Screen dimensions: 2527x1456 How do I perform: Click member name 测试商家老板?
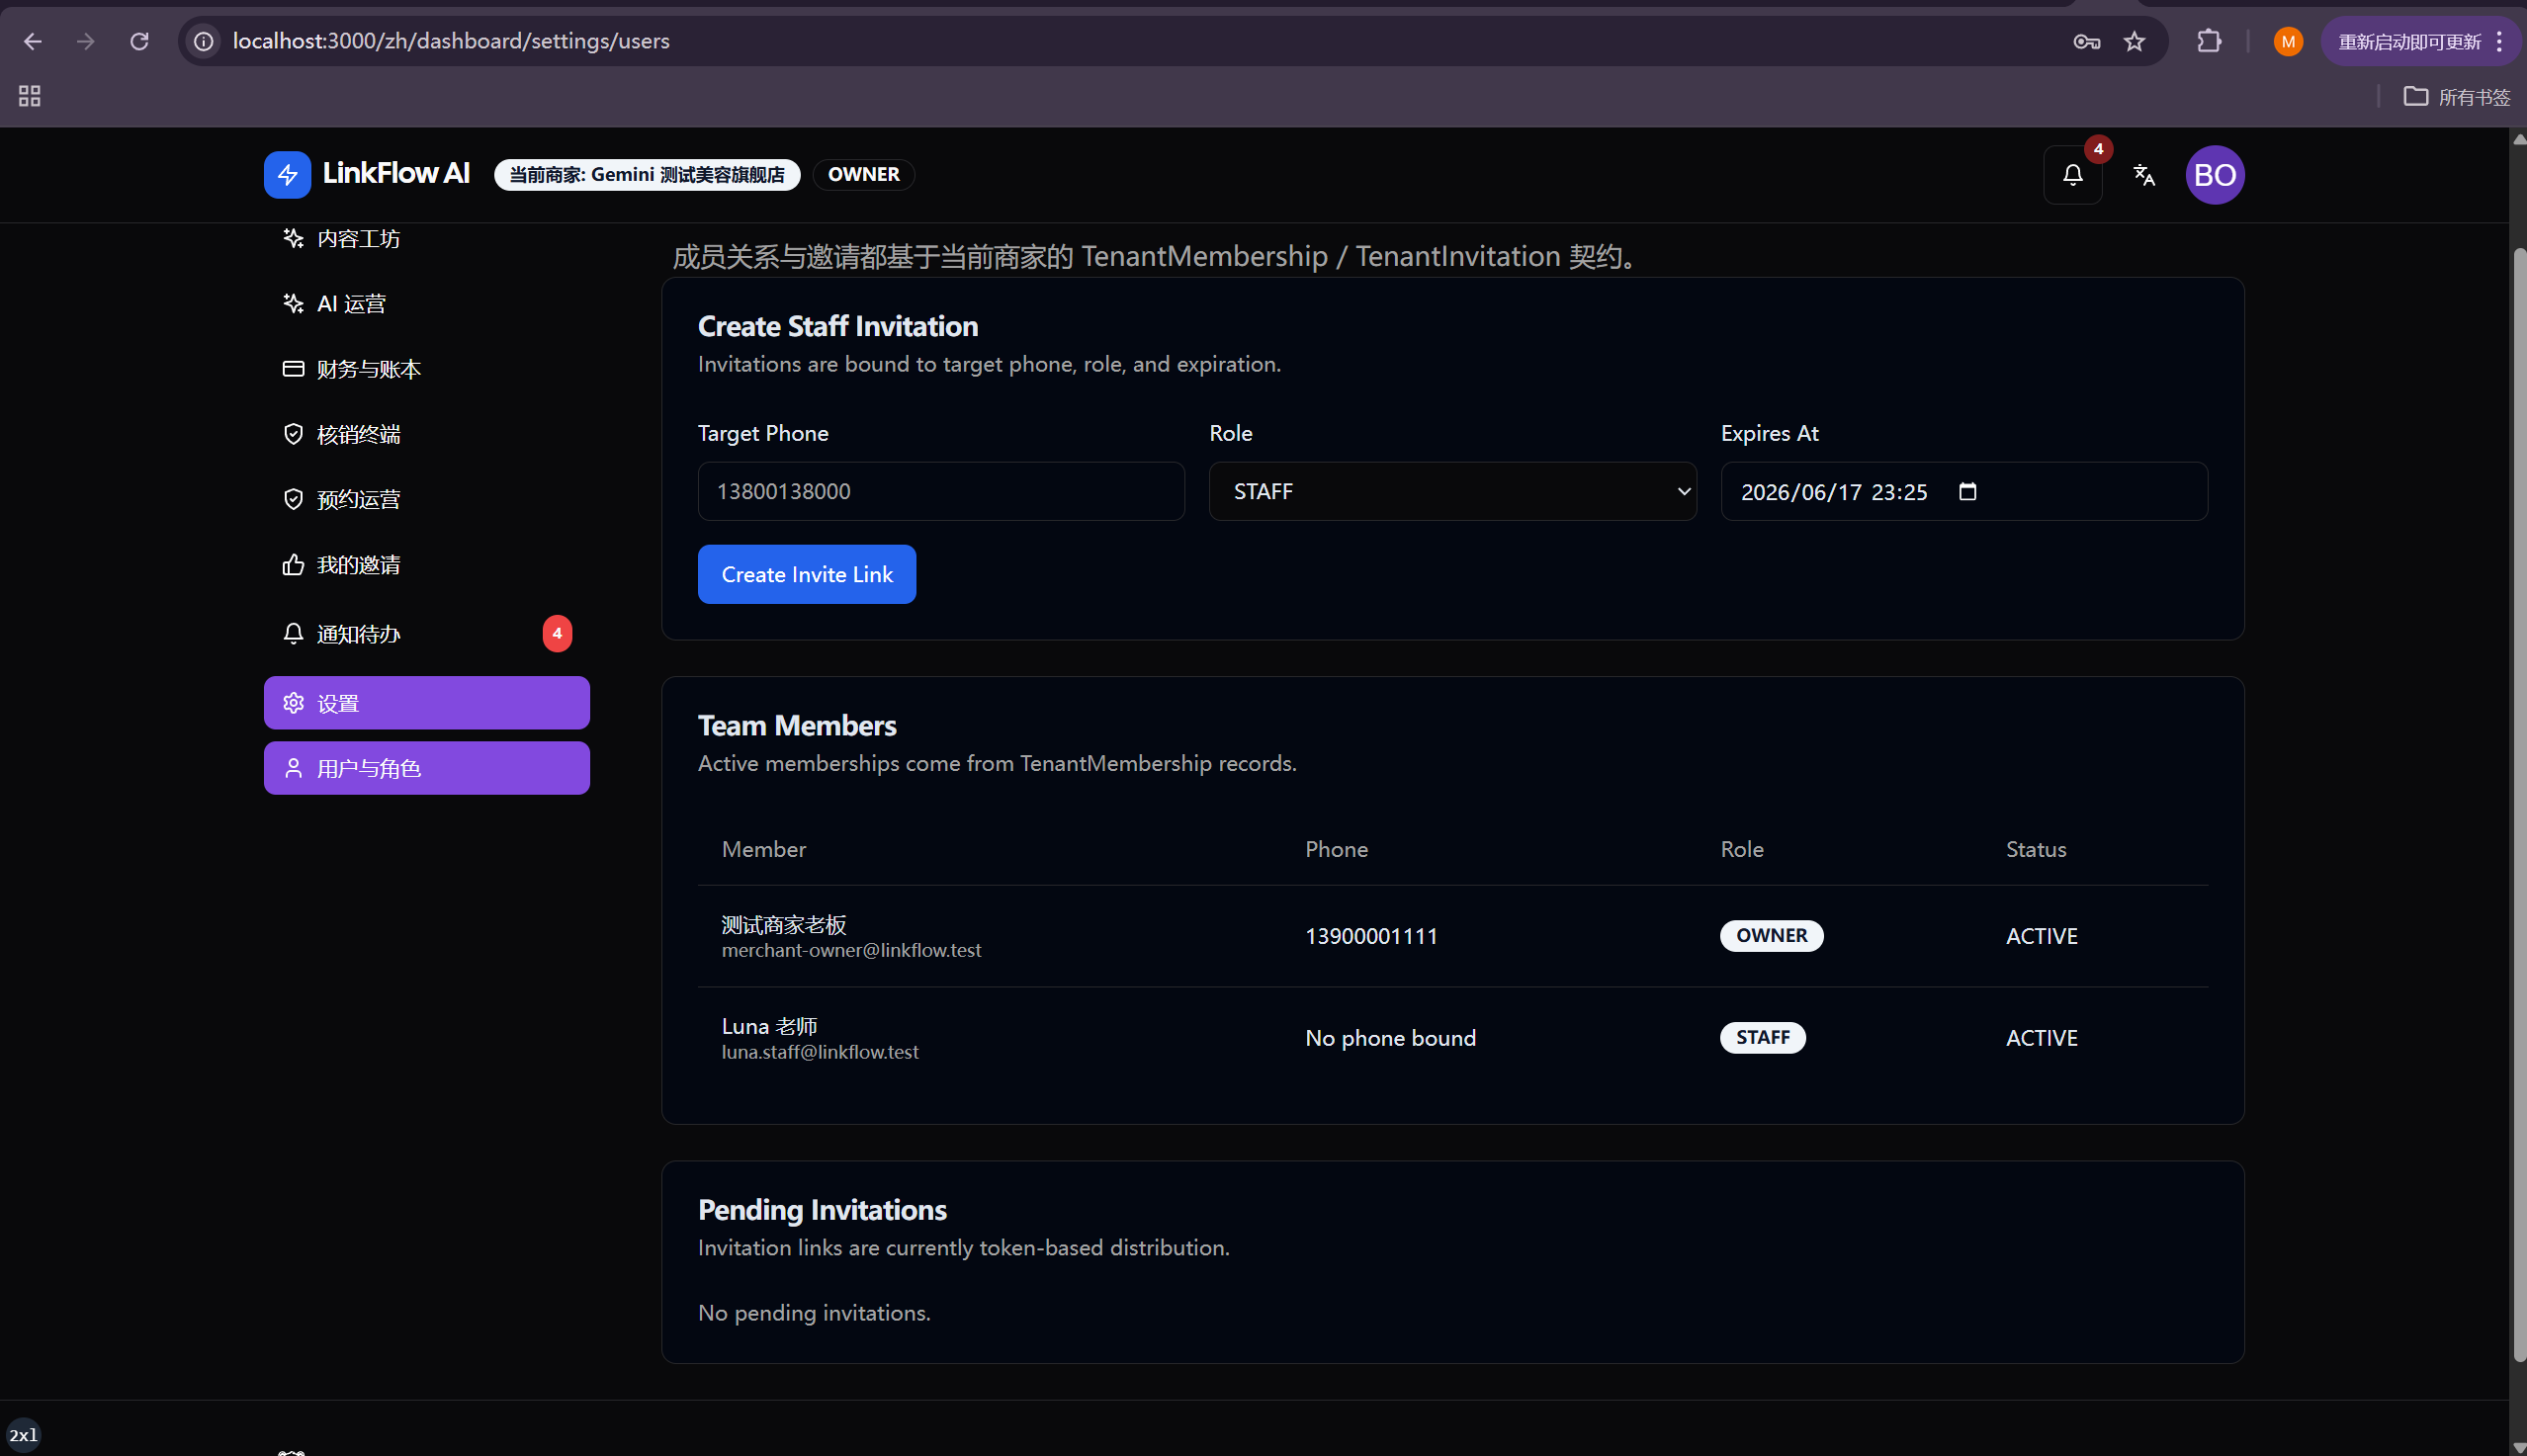point(784,924)
